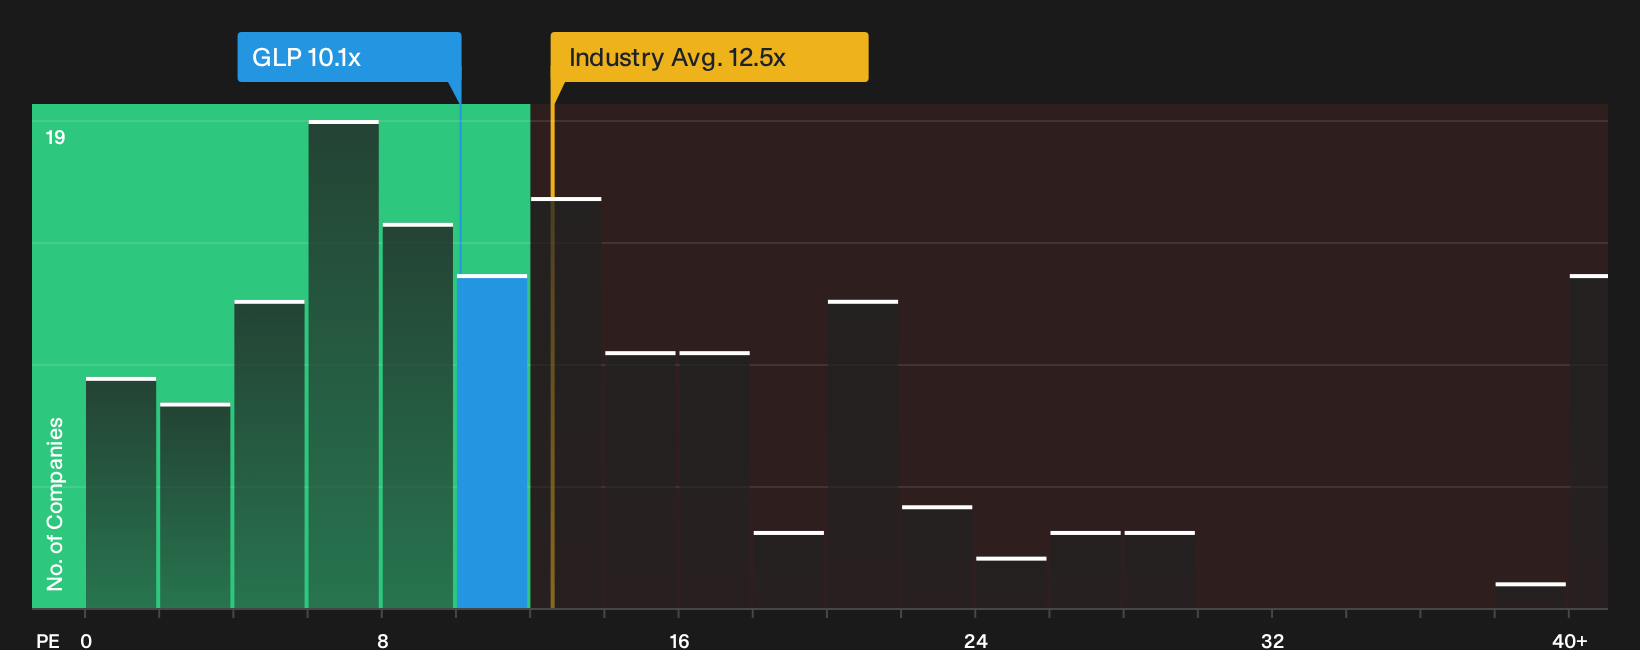Image resolution: width=1640 pixels, height=650 pixels.
Task: Click the second bar, PE 2 to 4
Action: (x=195, y=506)
